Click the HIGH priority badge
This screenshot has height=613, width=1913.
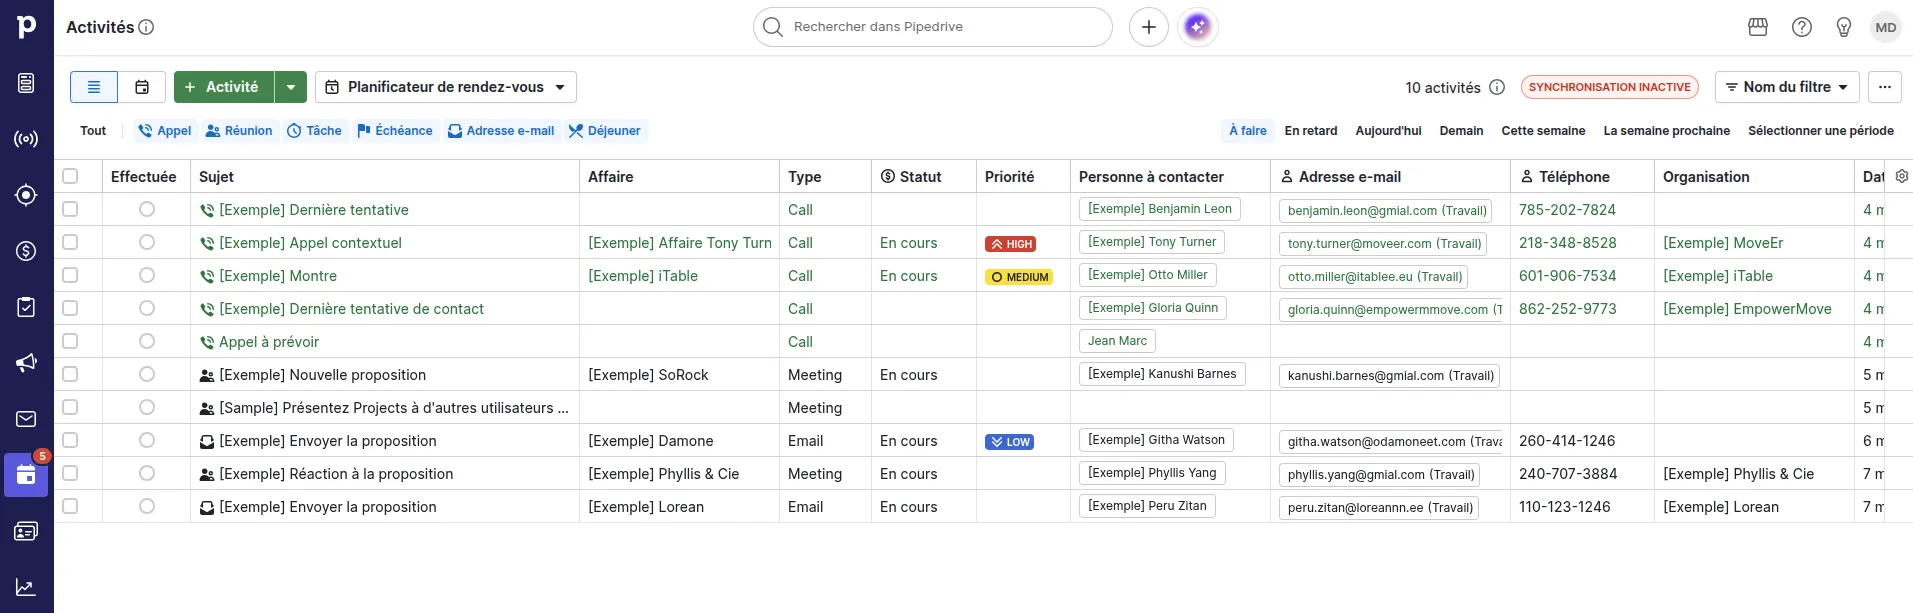coord(1011,244)
